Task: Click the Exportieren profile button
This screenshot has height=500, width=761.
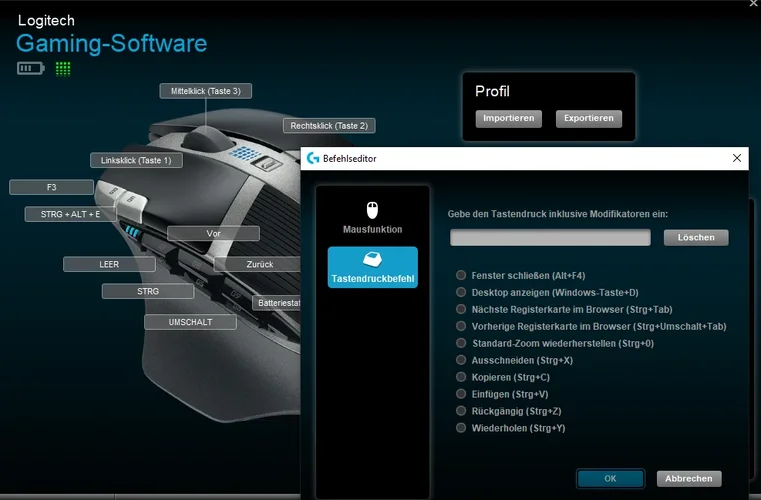Action: (x=589, y=118)
